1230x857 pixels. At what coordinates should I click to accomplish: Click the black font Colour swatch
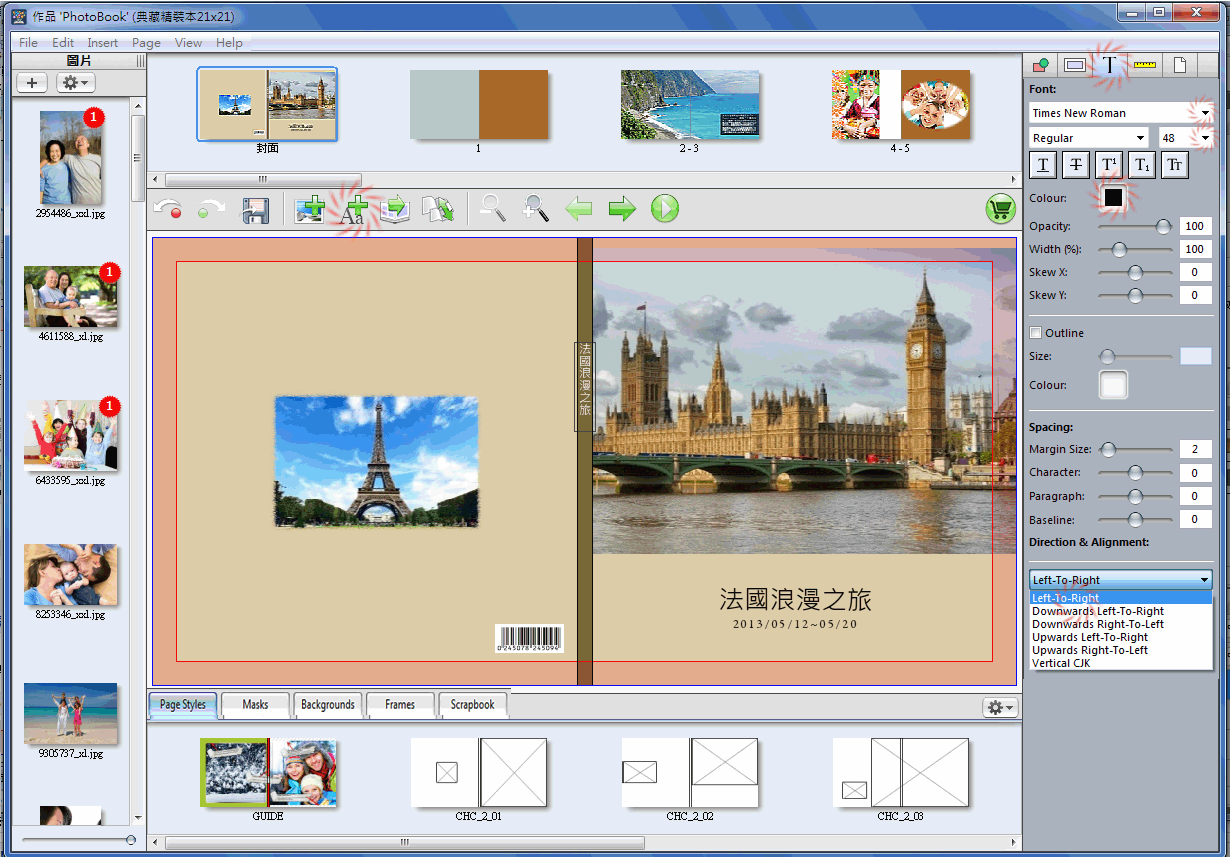[1113, 198]
